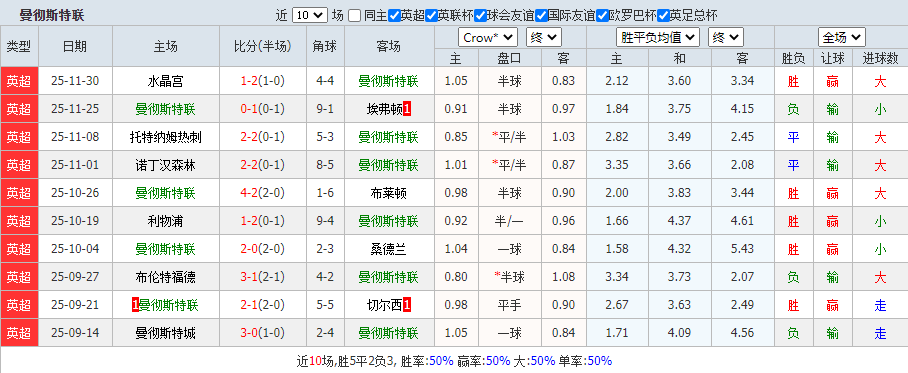
Task: Click handicap 一球 in 桑德兰 row
Action: point(510,249)
